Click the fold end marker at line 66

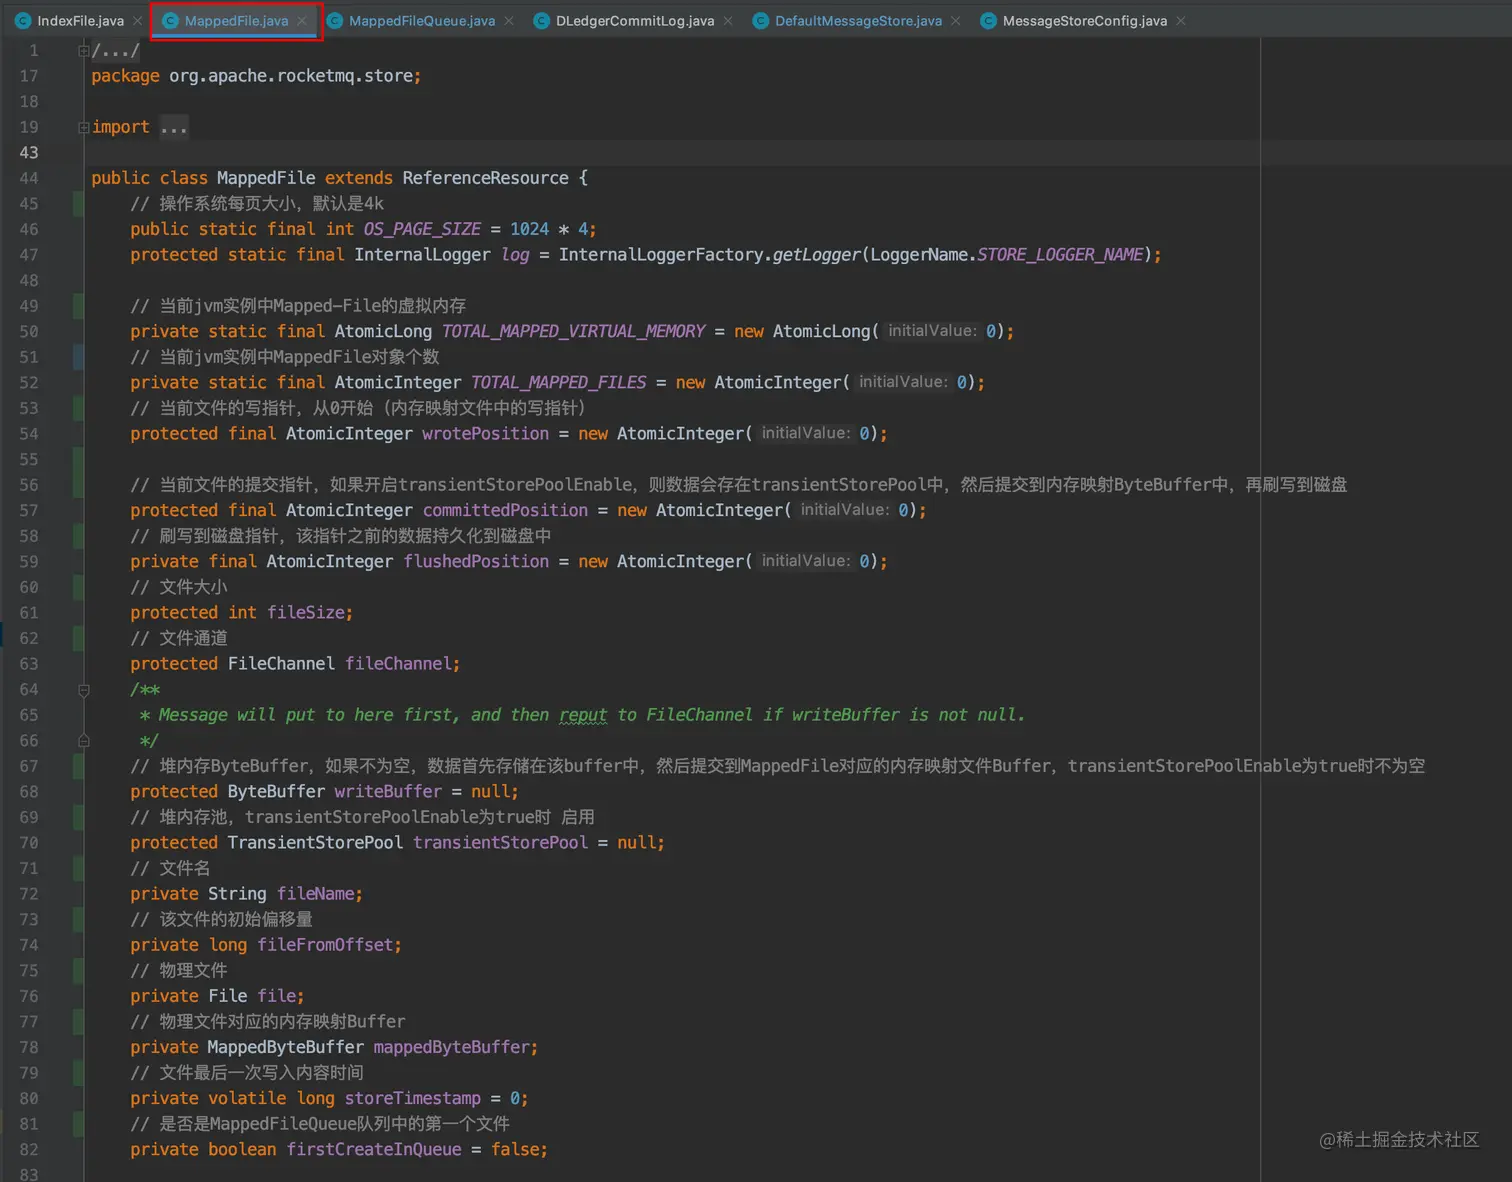click(x=83, y=740)
